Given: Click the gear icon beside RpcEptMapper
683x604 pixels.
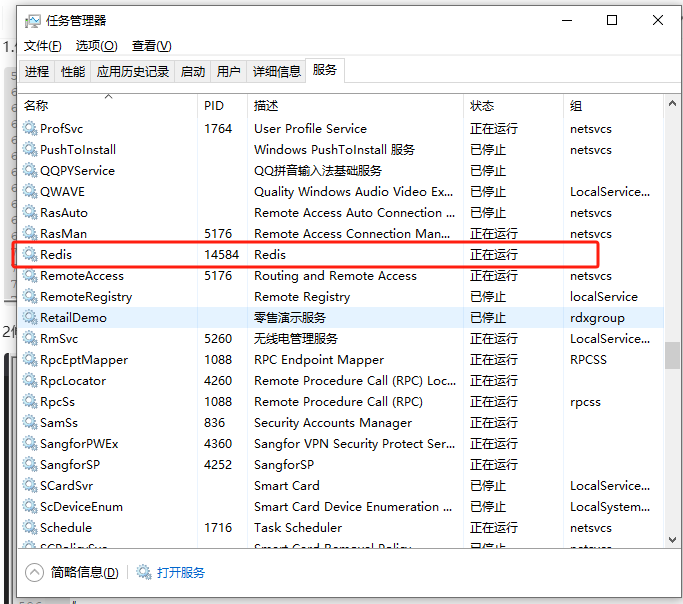Looking at the screenshot, I should click(x=30, y=359).
